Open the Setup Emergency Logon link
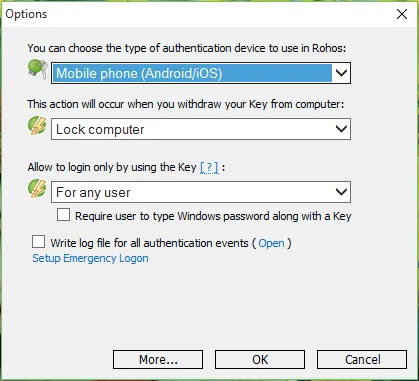Viewport: 419px width, 381px height. click(x=90, y=258)
